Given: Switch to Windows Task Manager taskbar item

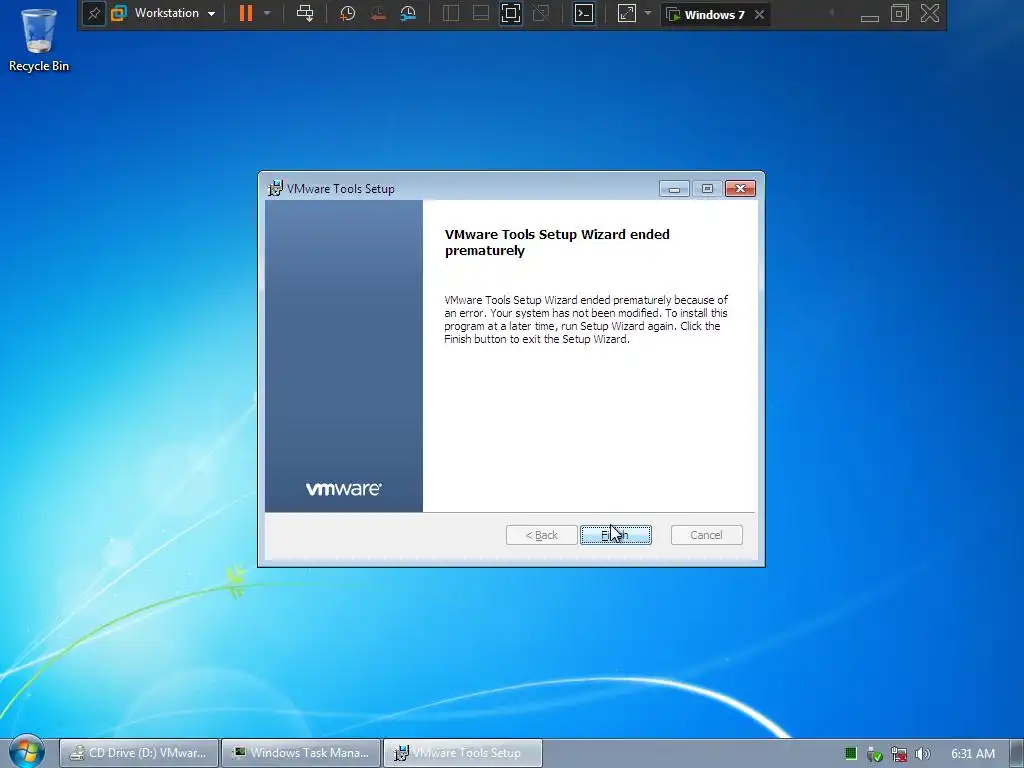Looking at the screenshot, I should tap(301, 753).
